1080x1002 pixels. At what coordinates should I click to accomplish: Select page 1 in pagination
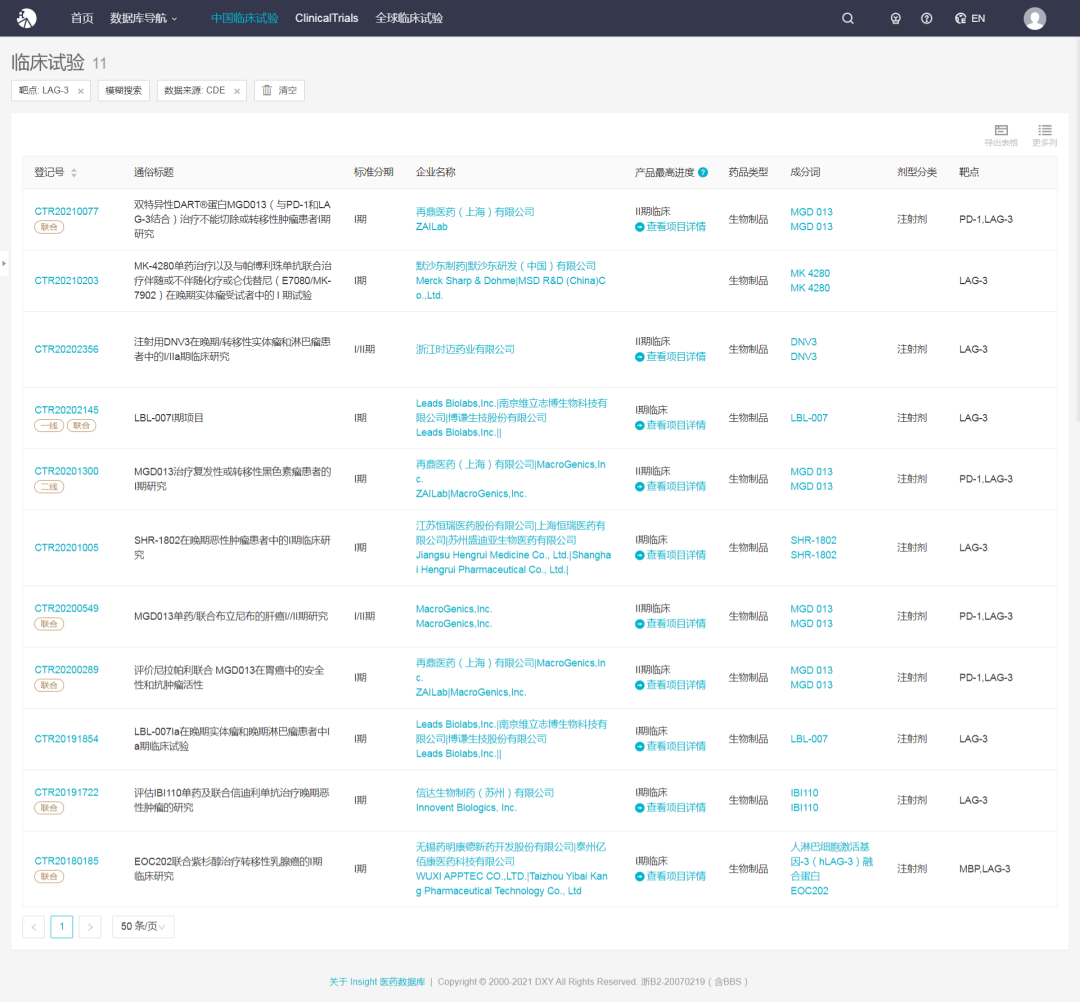62,927
